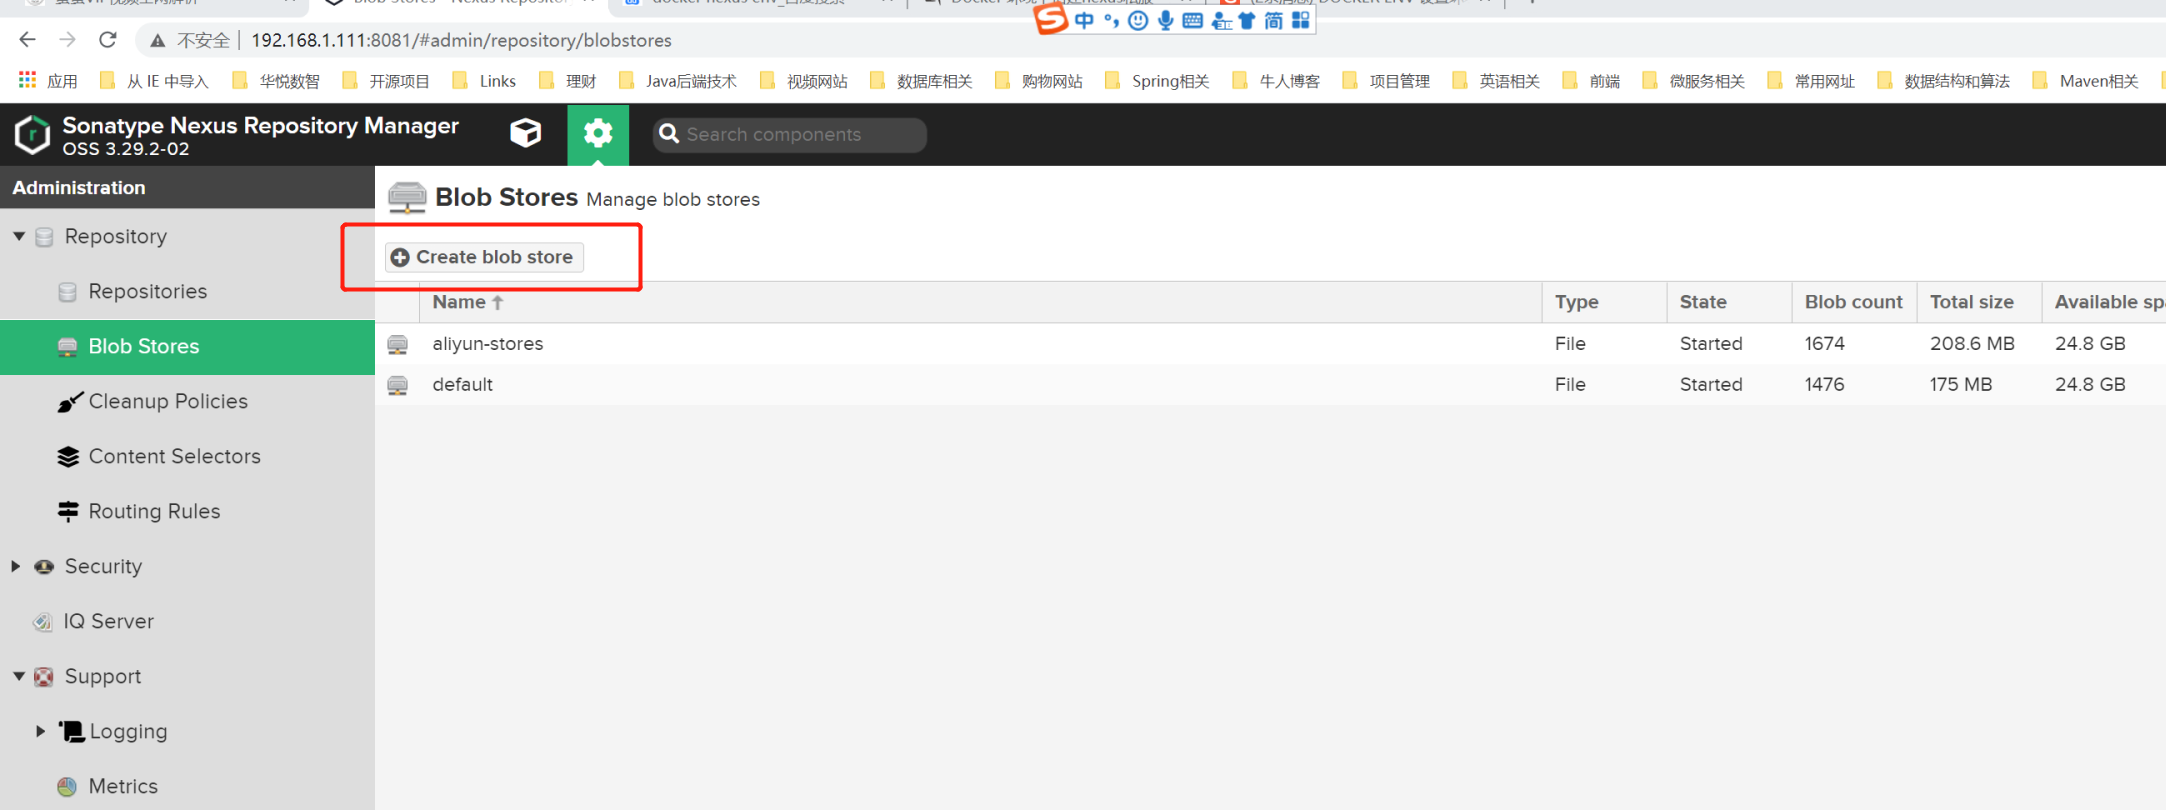
Task: Click the 208.6 MB total size cell
Action: (x=1972, y=344)
